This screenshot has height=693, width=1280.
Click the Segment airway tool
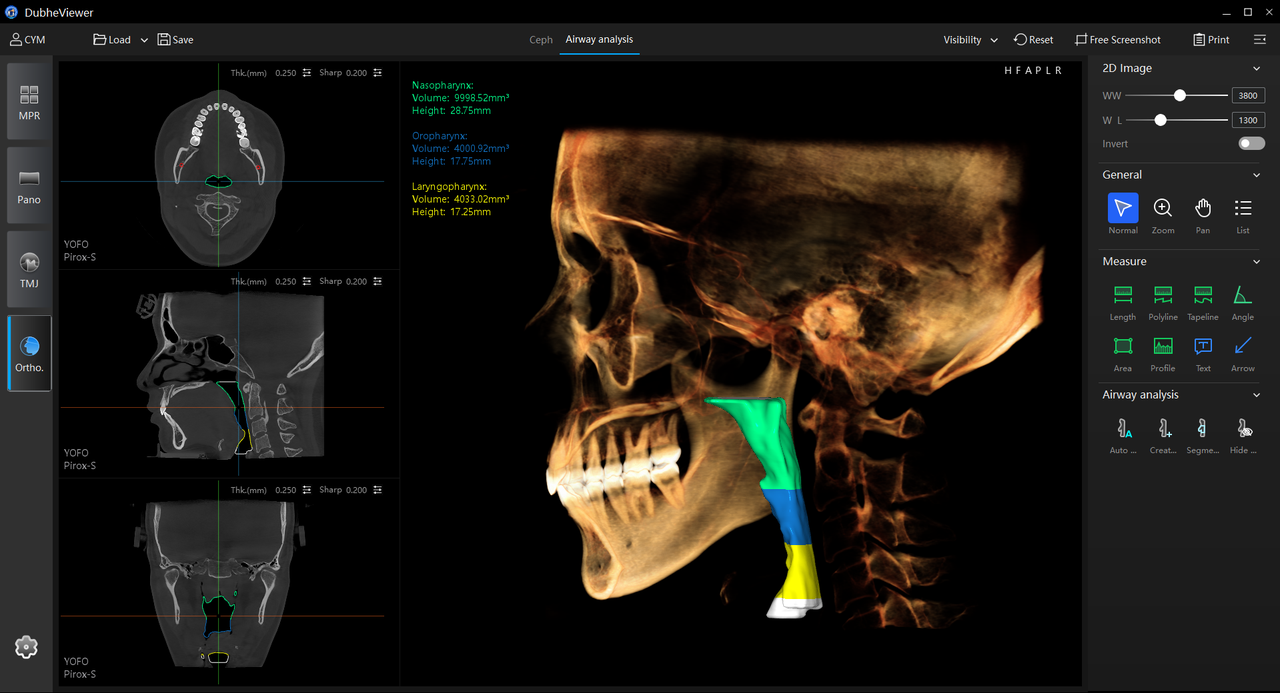1203,435
